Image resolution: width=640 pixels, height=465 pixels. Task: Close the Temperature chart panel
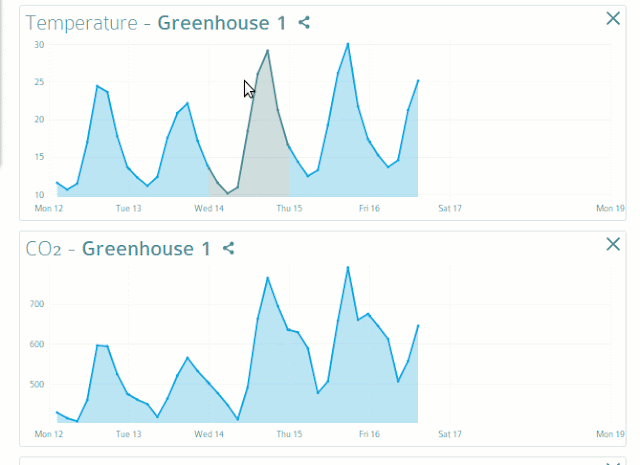click(x=613, y=18)
